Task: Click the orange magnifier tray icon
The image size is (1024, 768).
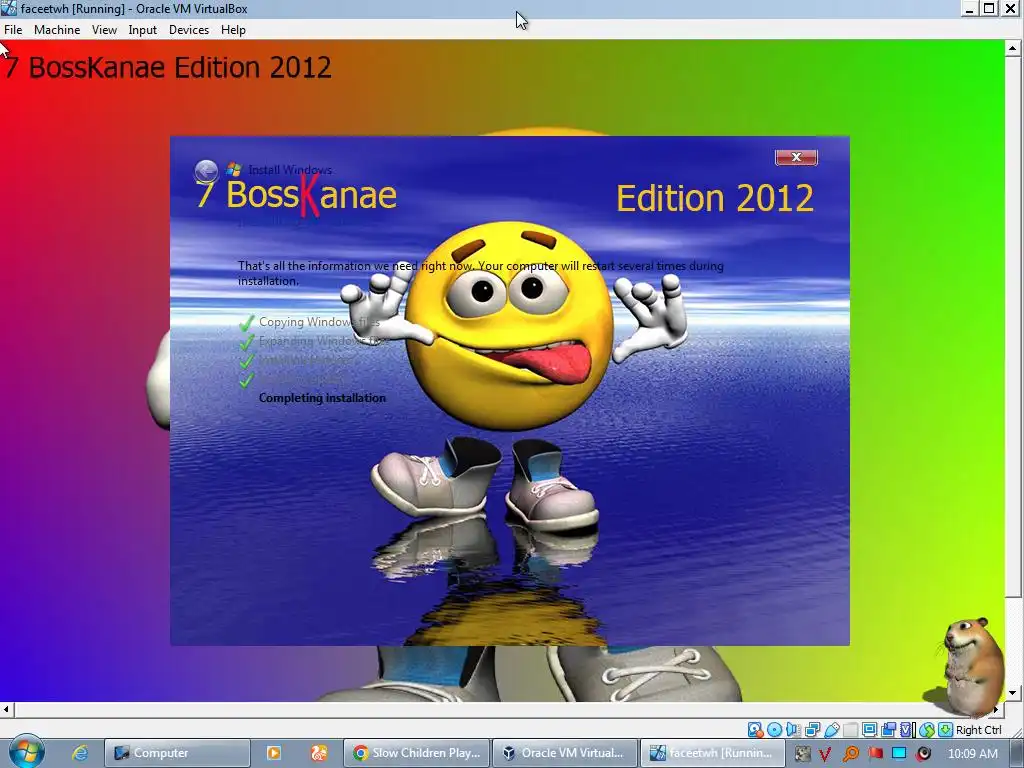Action: [851, 754]
